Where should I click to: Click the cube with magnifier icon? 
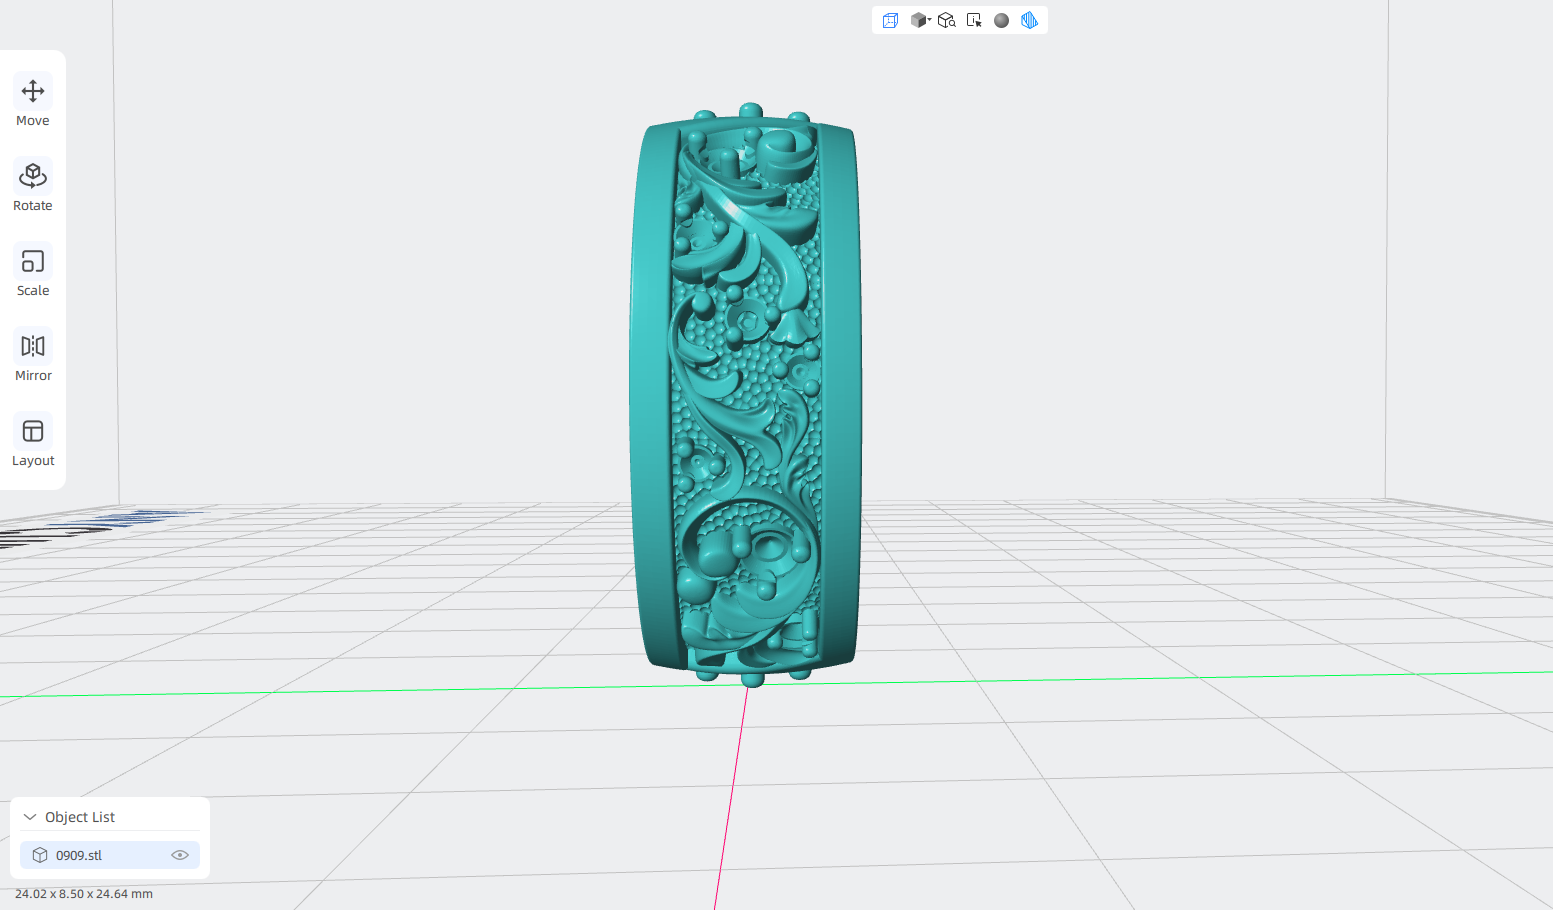(947, 20)
